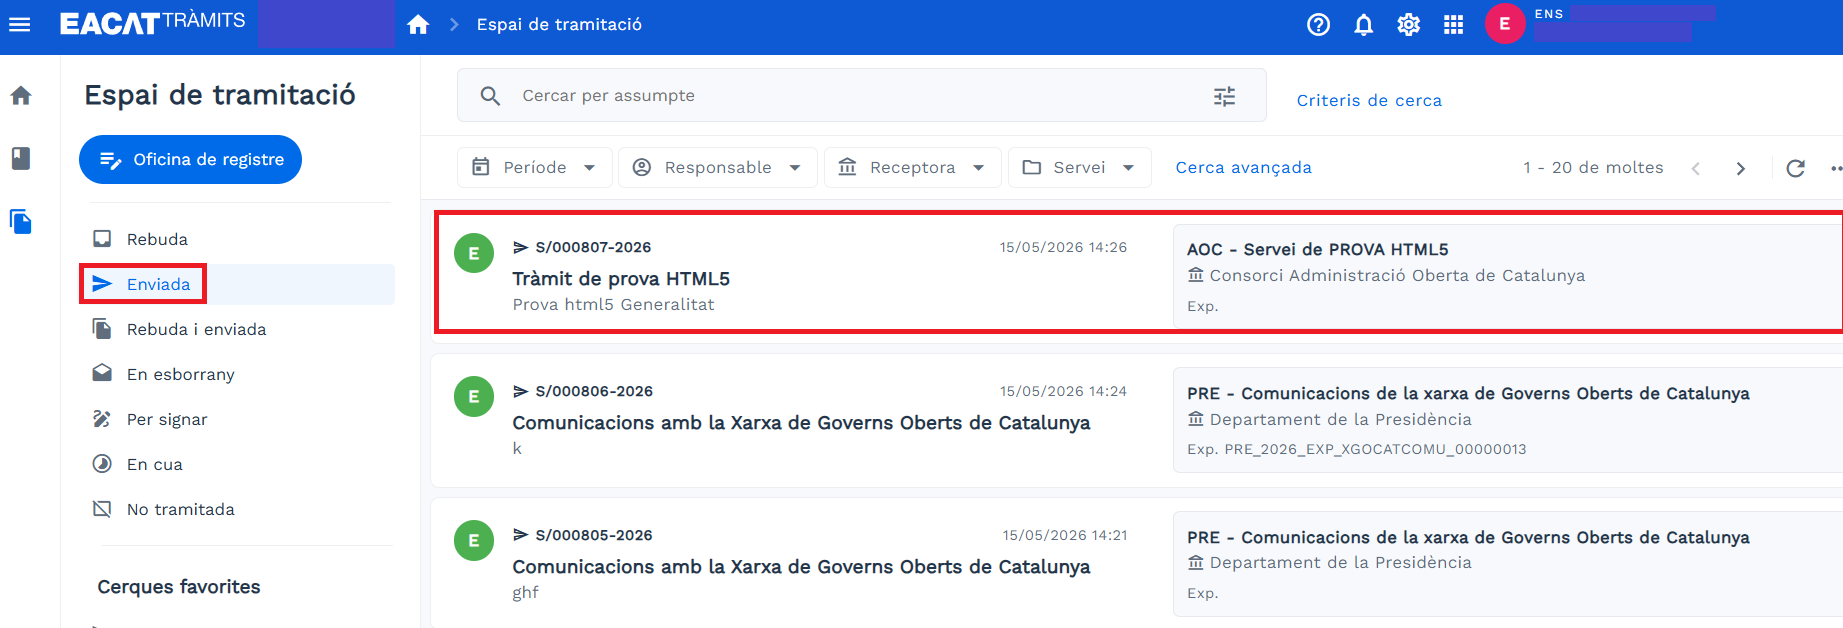Click Cerques favorites heading

[x=179, y=587]
